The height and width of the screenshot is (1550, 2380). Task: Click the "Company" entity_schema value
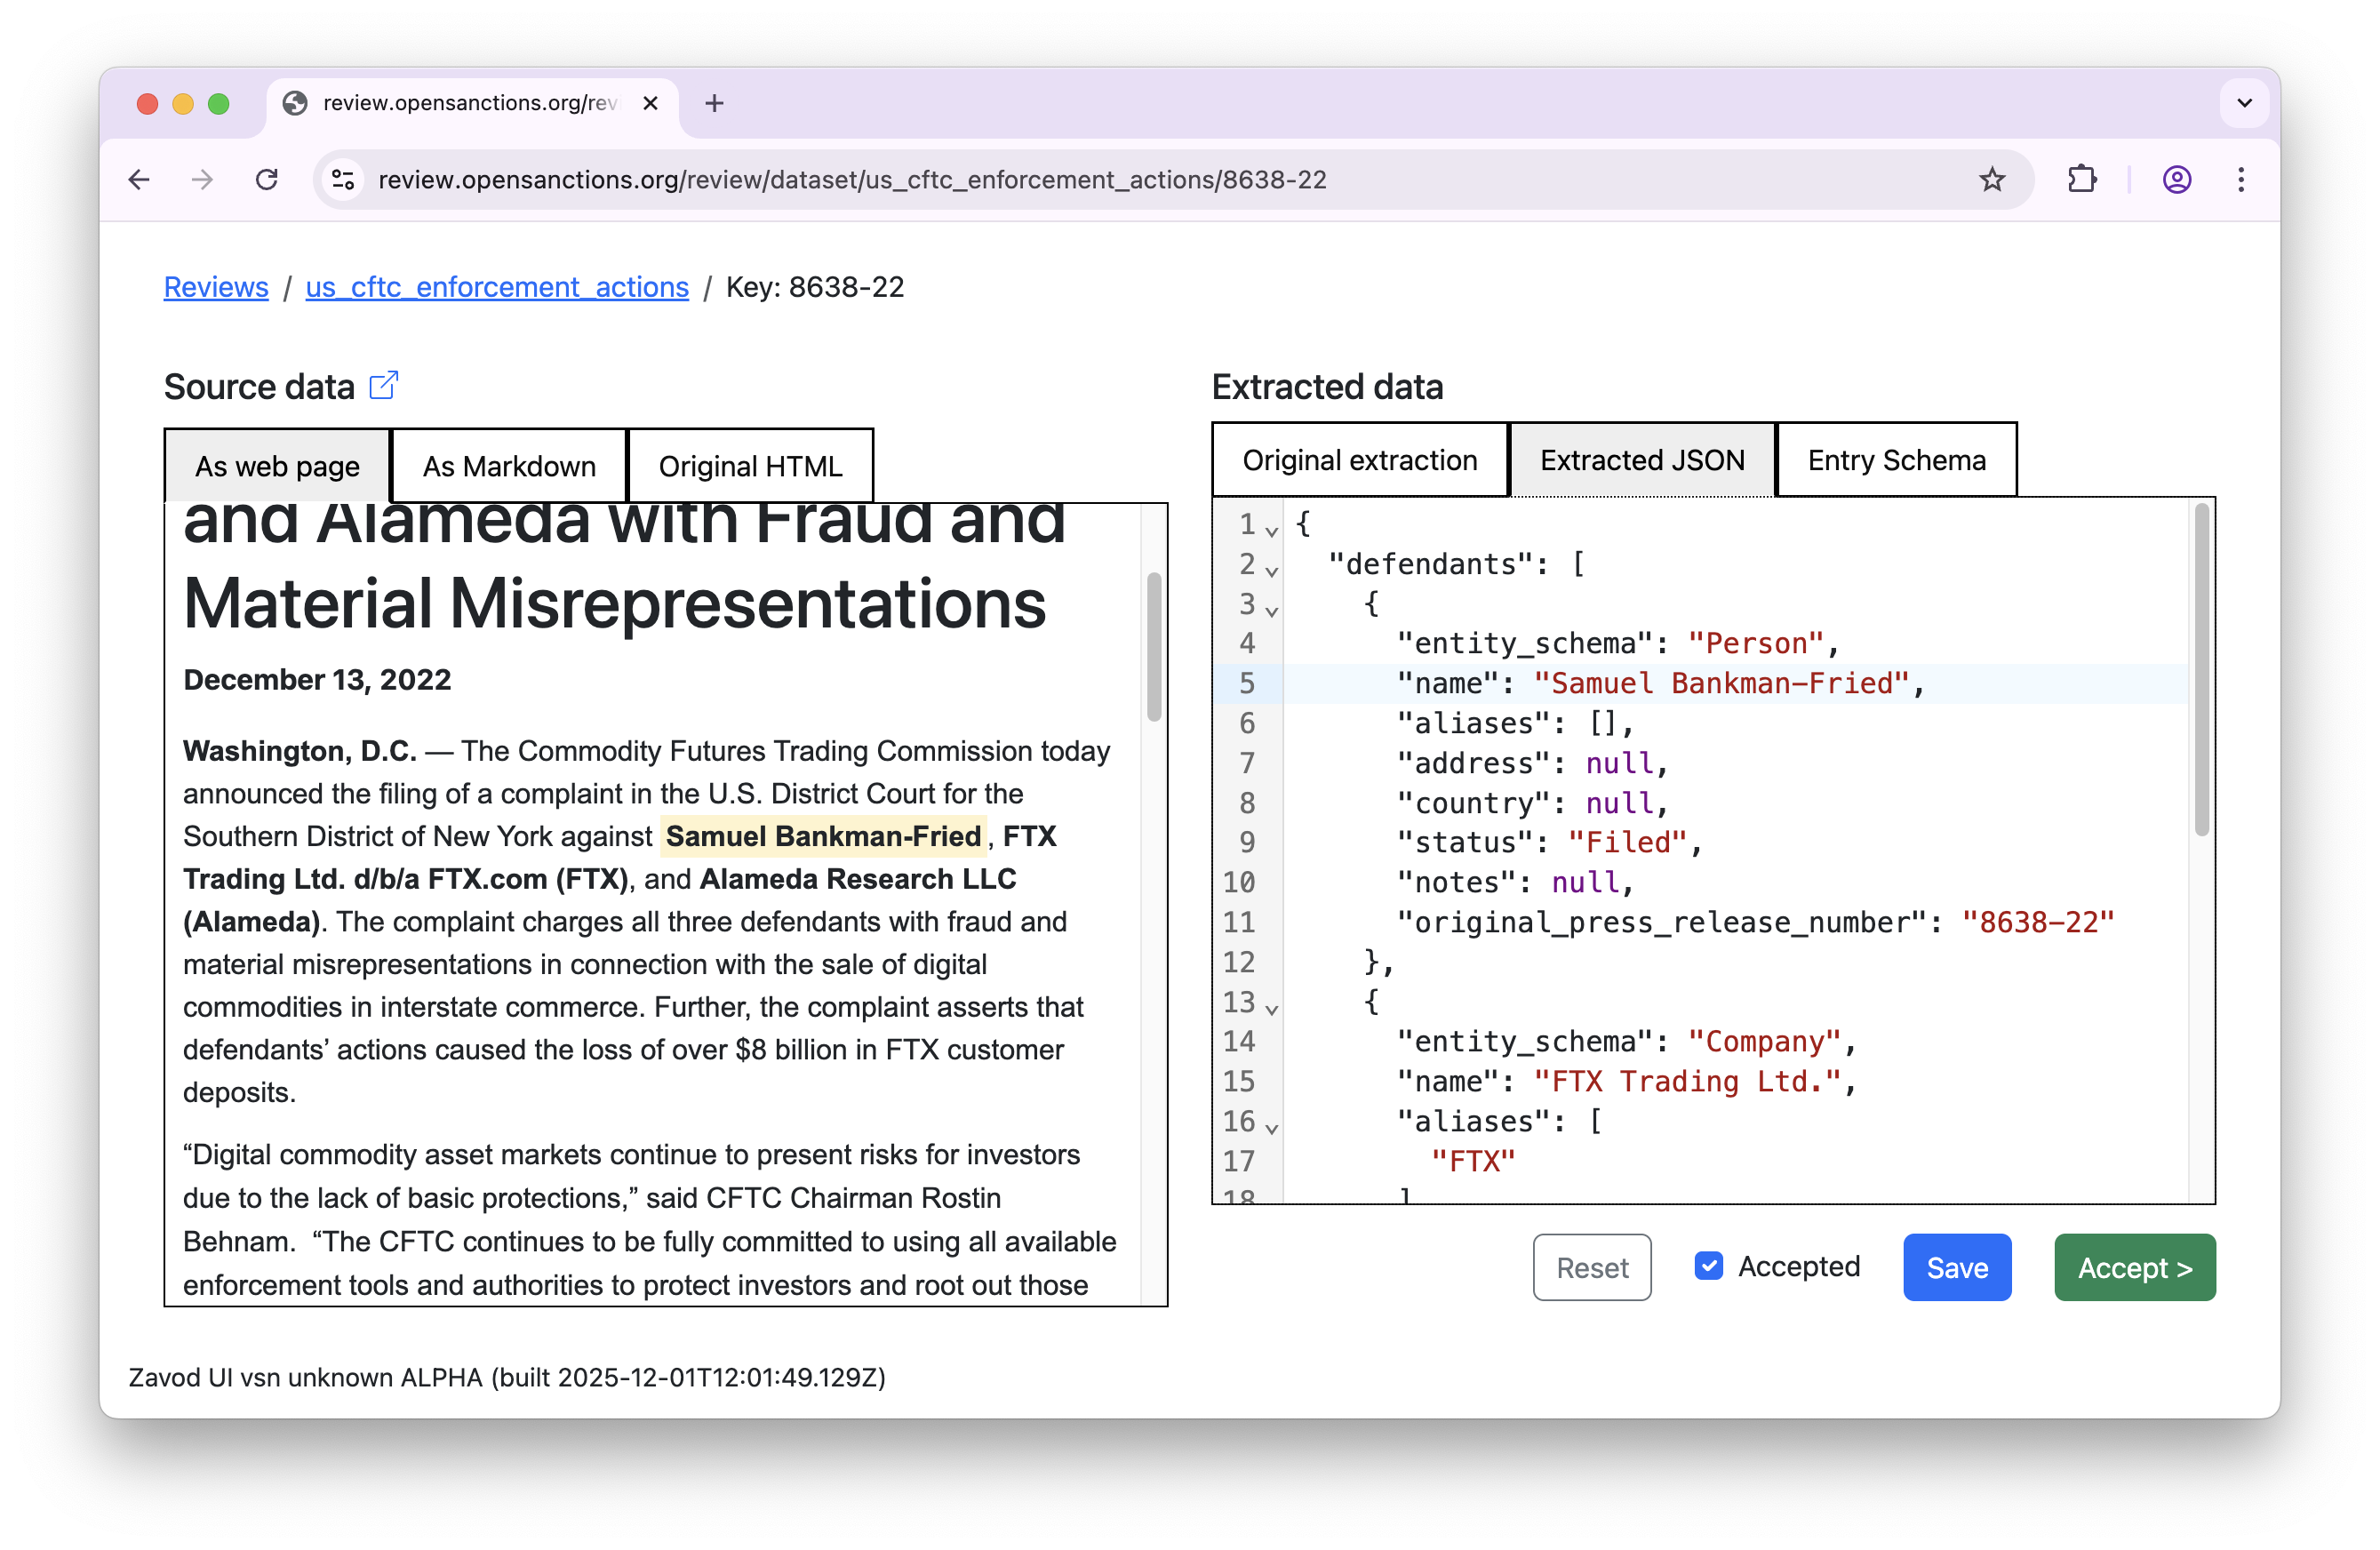pos(1764,1041)
